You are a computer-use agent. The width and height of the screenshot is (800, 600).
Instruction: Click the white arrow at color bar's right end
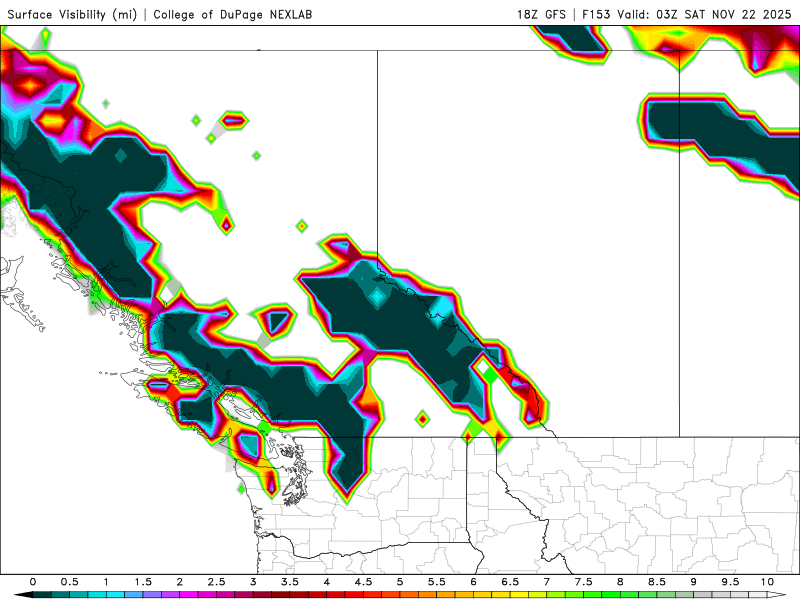[776, 594]
